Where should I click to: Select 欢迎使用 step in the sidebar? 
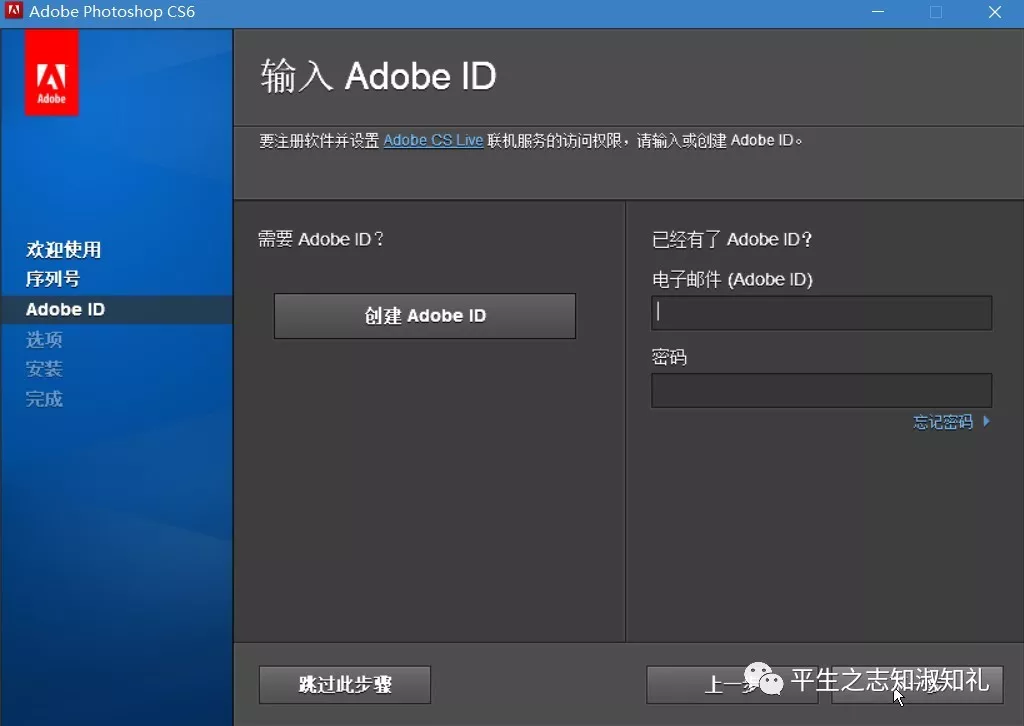(63, 249)
